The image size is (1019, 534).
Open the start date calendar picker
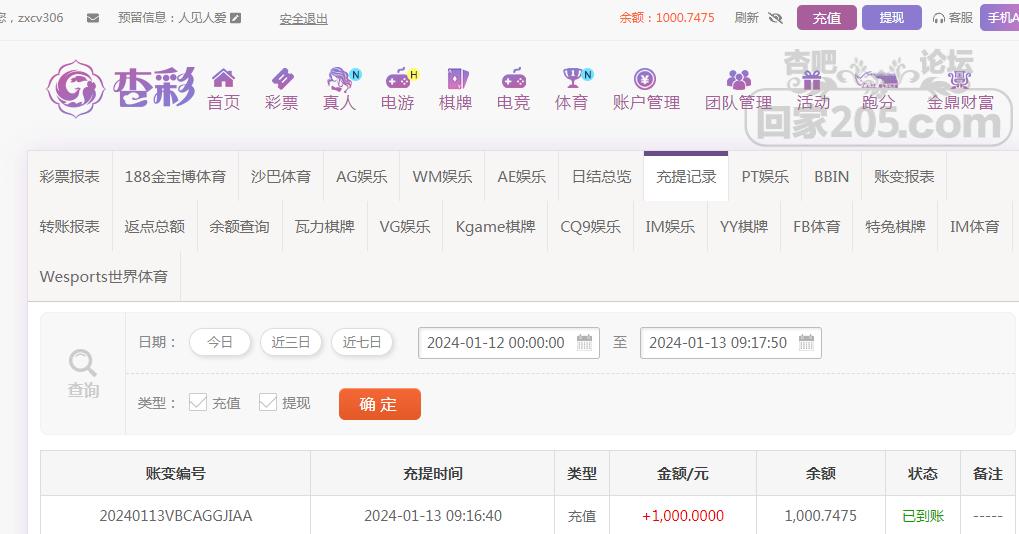(x=586, y=342)
